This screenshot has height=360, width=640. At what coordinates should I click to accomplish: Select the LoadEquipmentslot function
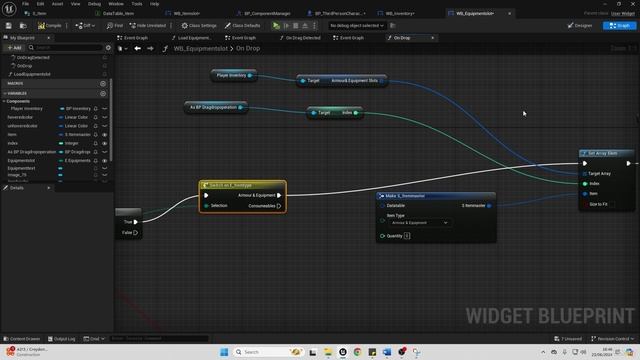32,74
